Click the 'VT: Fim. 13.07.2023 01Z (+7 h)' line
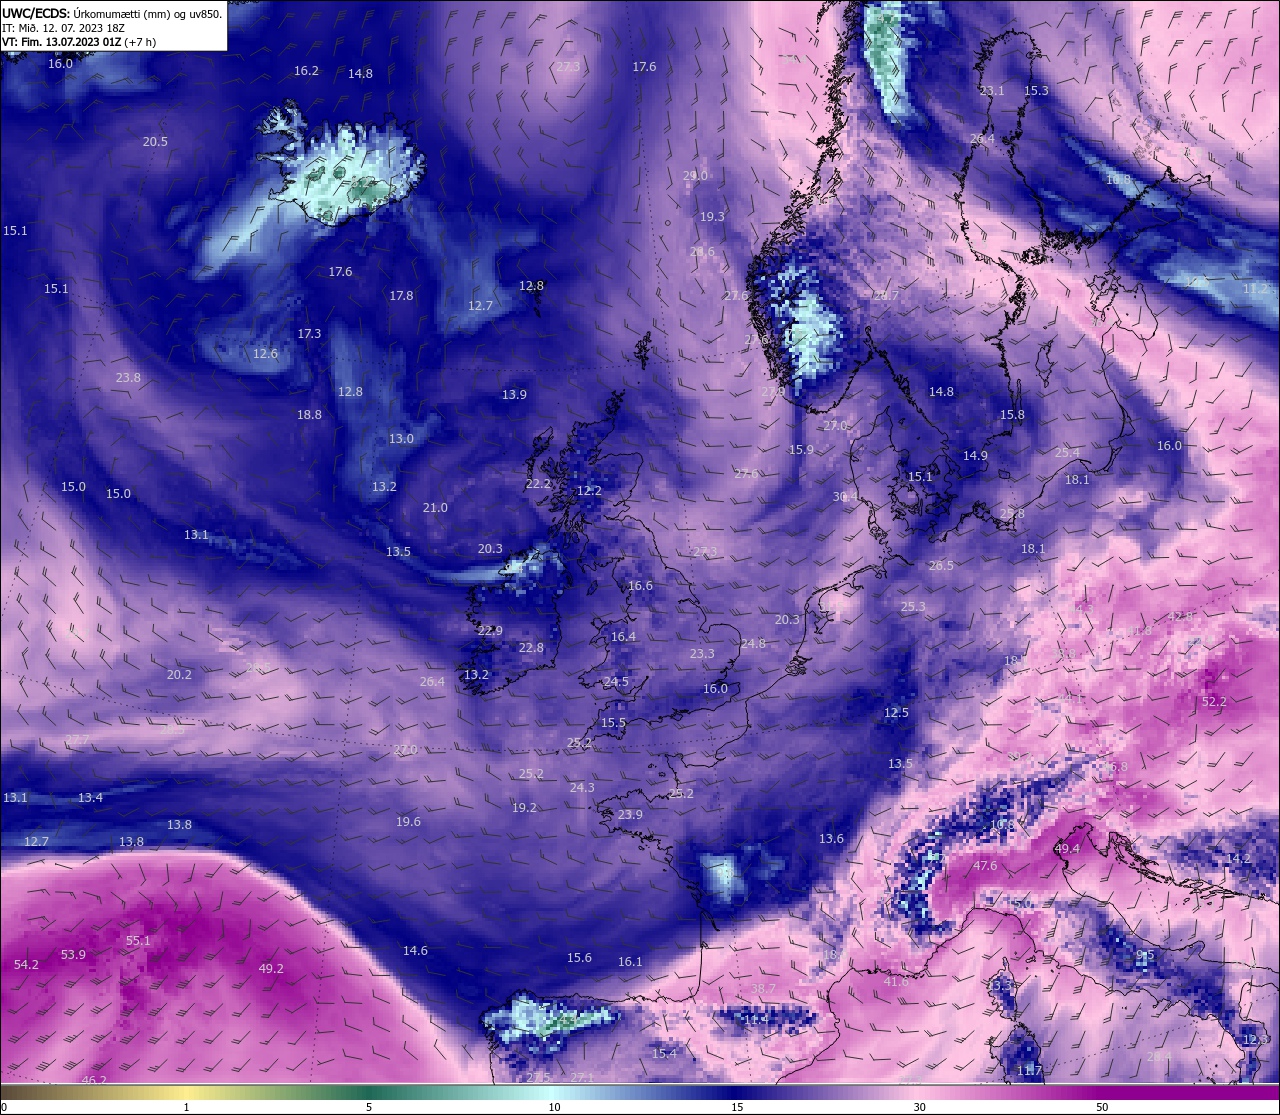The image size is (1280, 1115). (79, 42)
